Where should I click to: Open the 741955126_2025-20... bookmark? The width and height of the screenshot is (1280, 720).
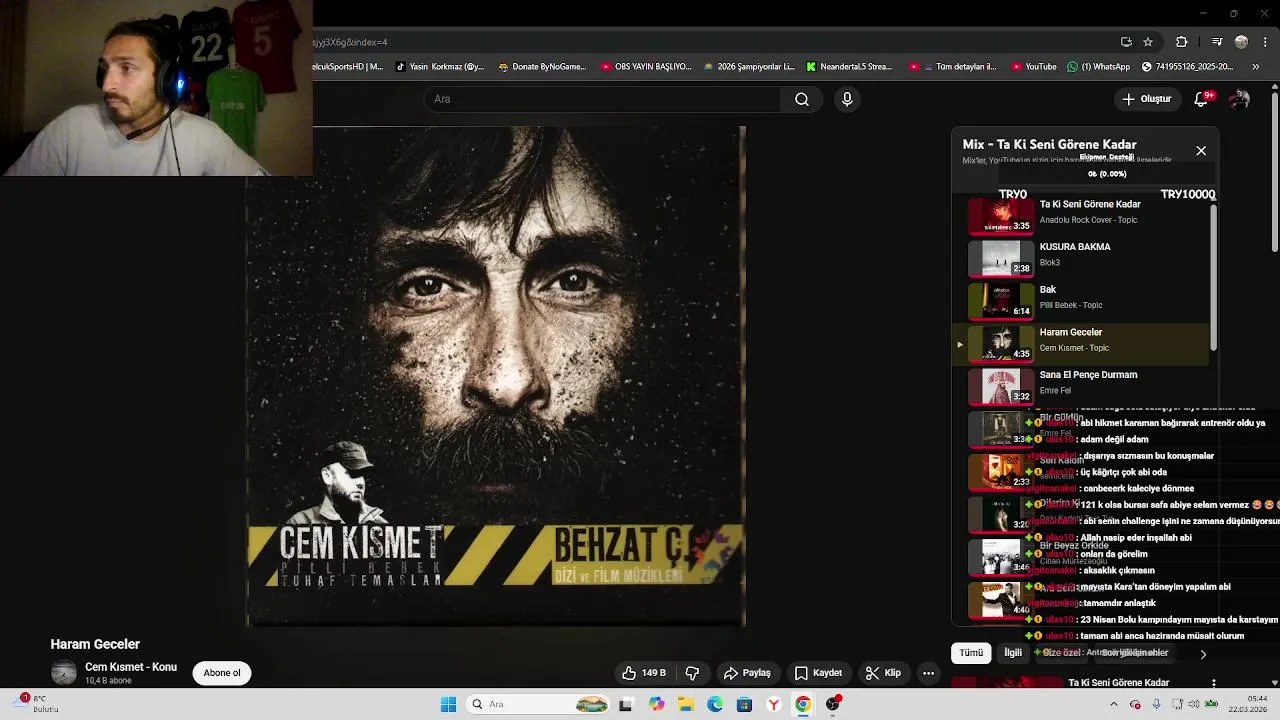1187,67
